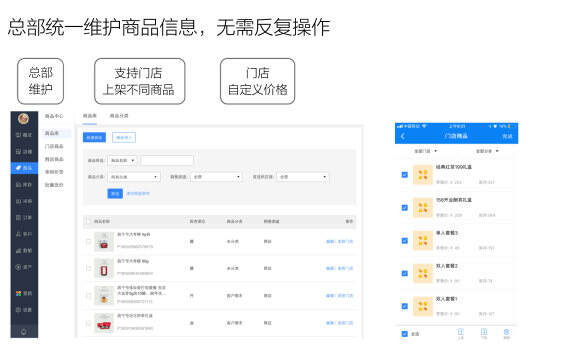Open the red bag product thumbnail in the first row

(104, 242)
